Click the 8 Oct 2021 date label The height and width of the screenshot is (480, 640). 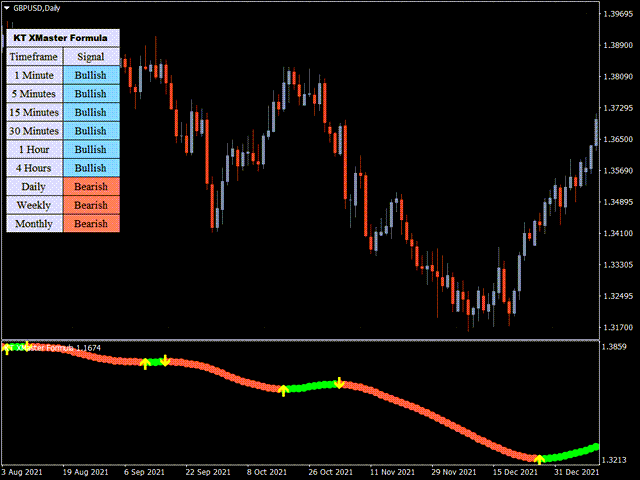point(267,472)
